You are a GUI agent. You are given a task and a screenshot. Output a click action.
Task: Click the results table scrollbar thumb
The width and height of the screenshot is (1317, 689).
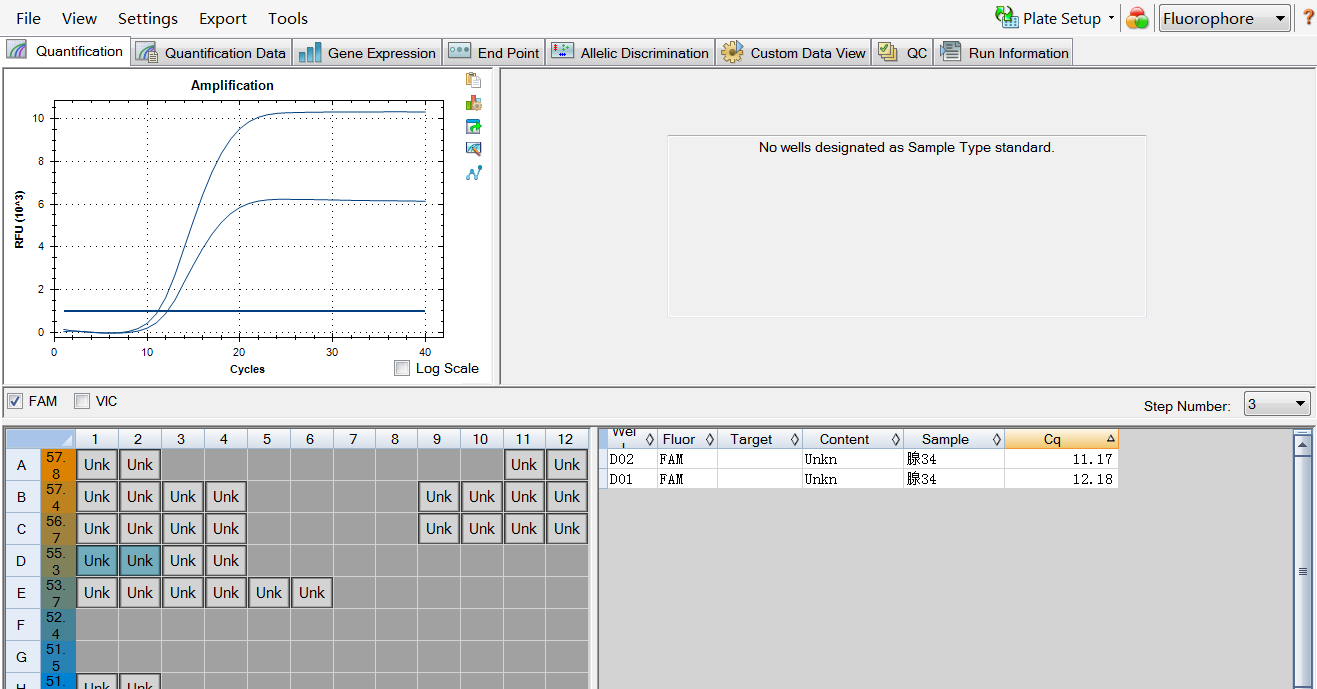pos(1302,572)
